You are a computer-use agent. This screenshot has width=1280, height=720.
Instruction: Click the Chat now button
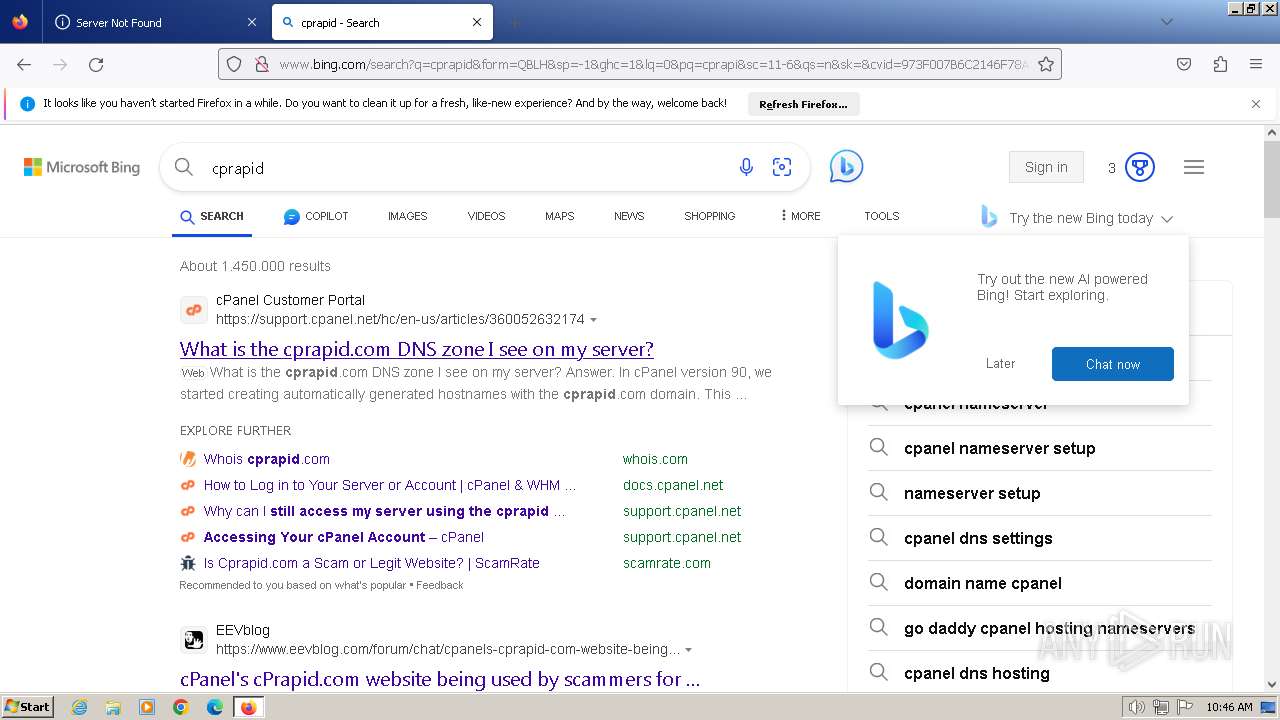tap(1112, 364)
